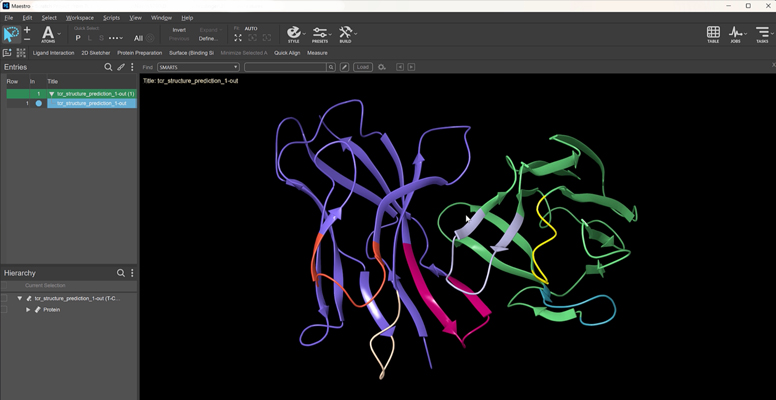The image size is (776, 400).
Task: Collapse the tcr_structure_prediction_1-out entry group
Action: tap(51, 94)
